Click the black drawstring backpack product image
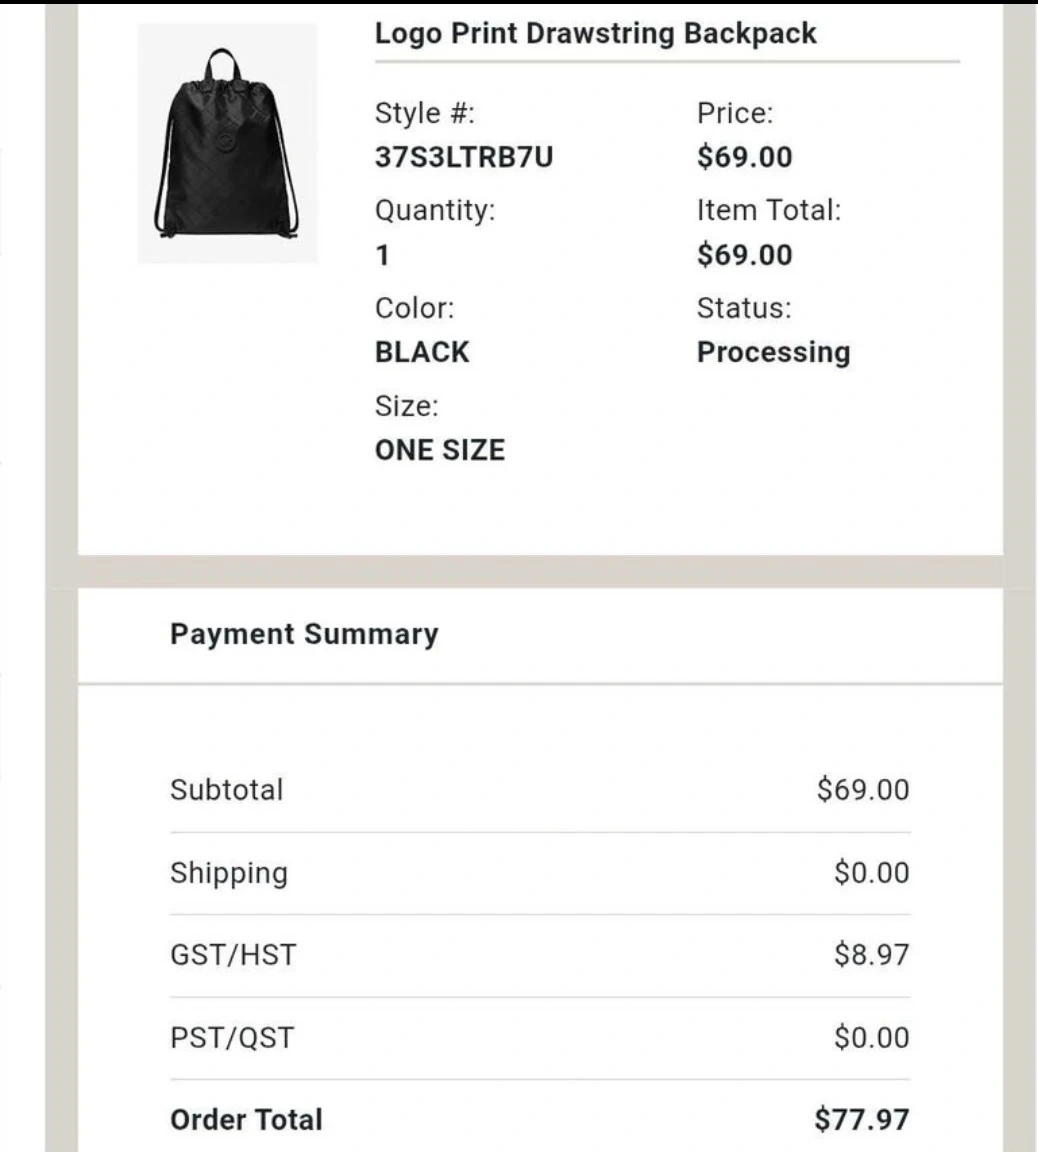The image size is (1038, 1152). (227, 144)
